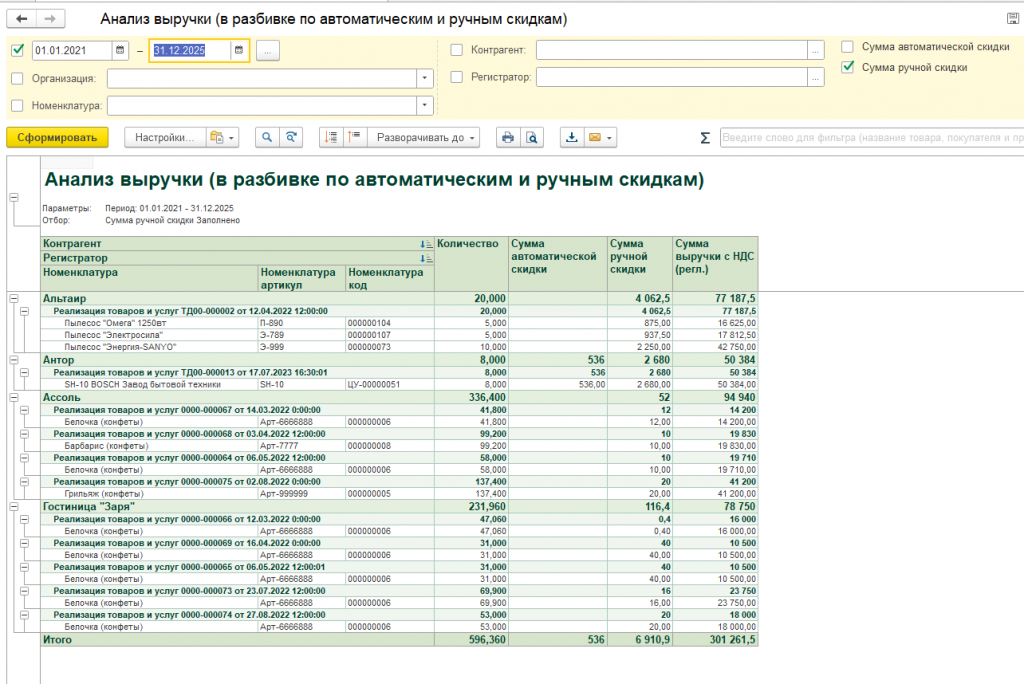Viewport: 1024px width, 684px height.
Task: Open print preview icon
Action: [x=532, y=138]
